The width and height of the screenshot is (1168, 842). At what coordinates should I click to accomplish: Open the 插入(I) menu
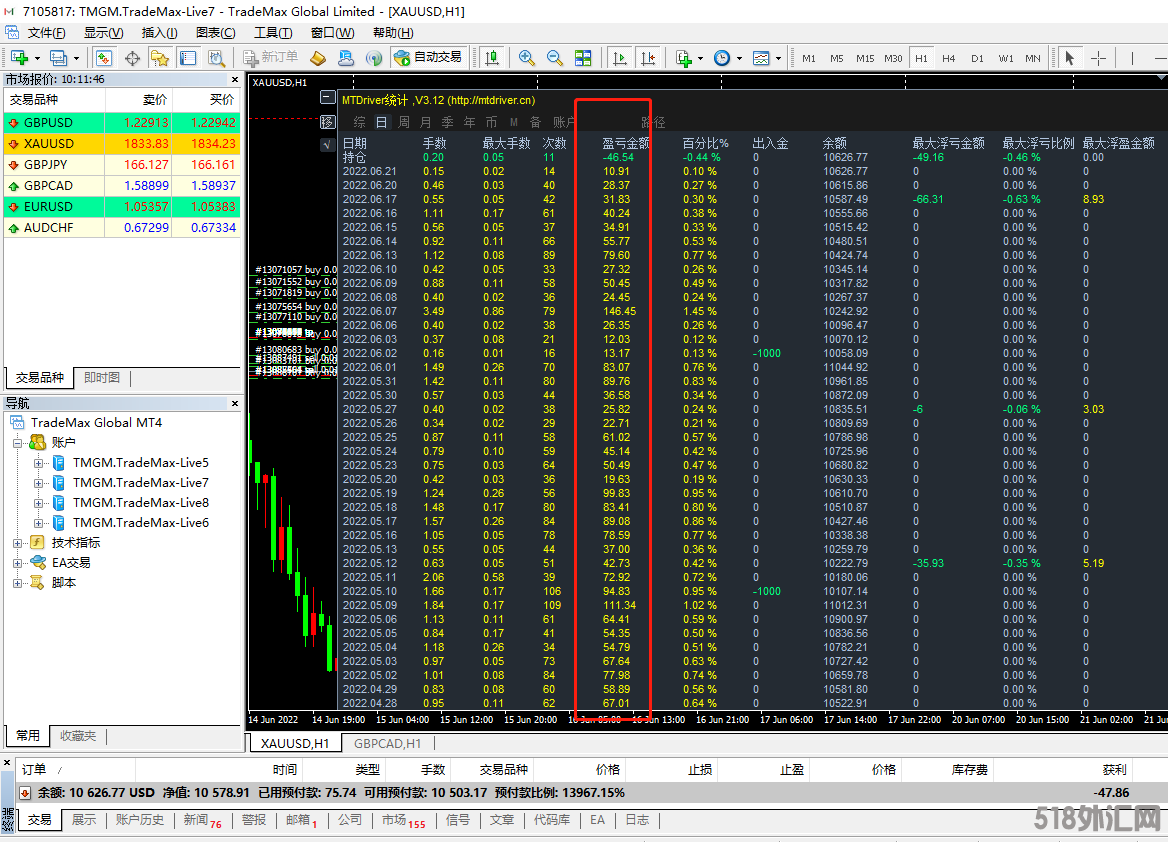159,33
